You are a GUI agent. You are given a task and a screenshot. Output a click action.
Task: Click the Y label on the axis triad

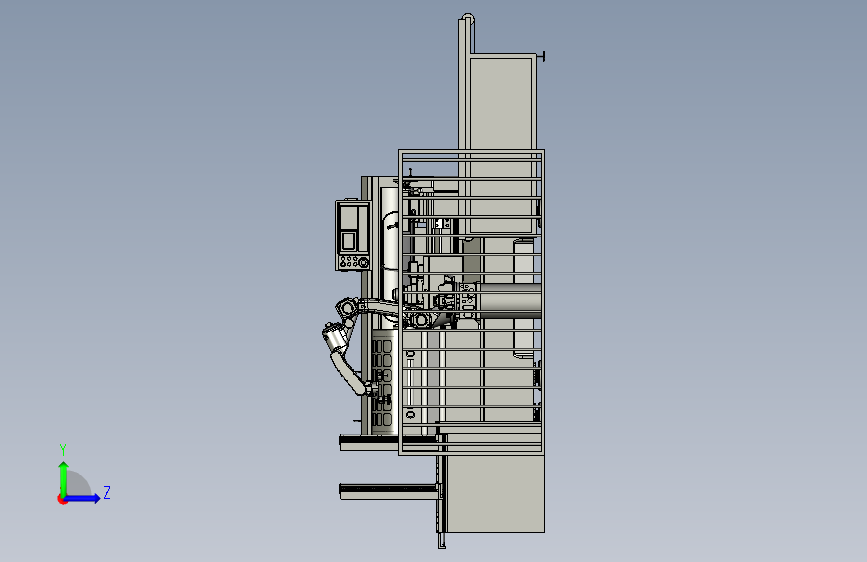pyautogui.click(x=63, y=449)
